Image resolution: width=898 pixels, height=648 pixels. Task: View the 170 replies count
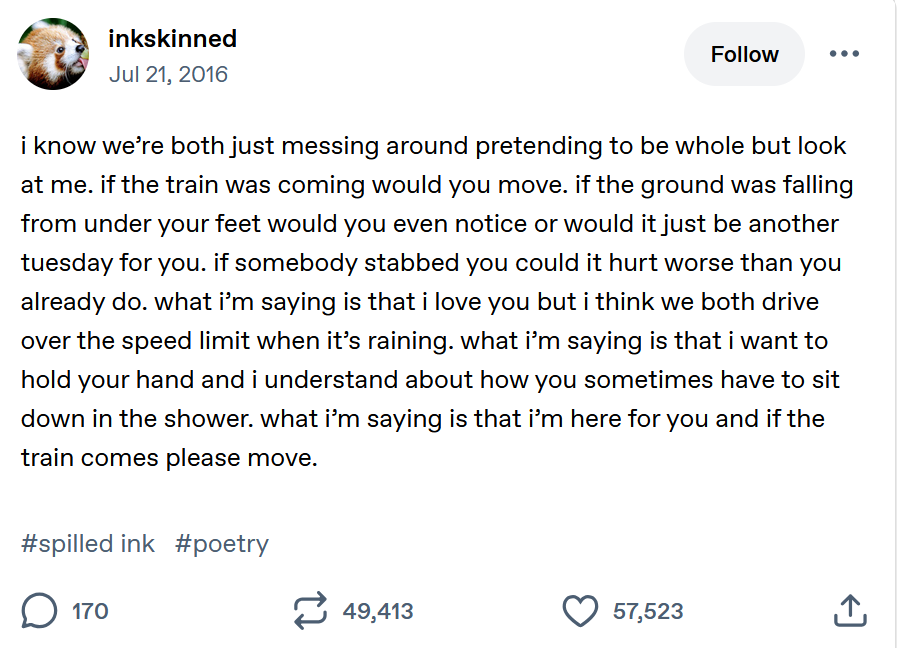[90, 611]
